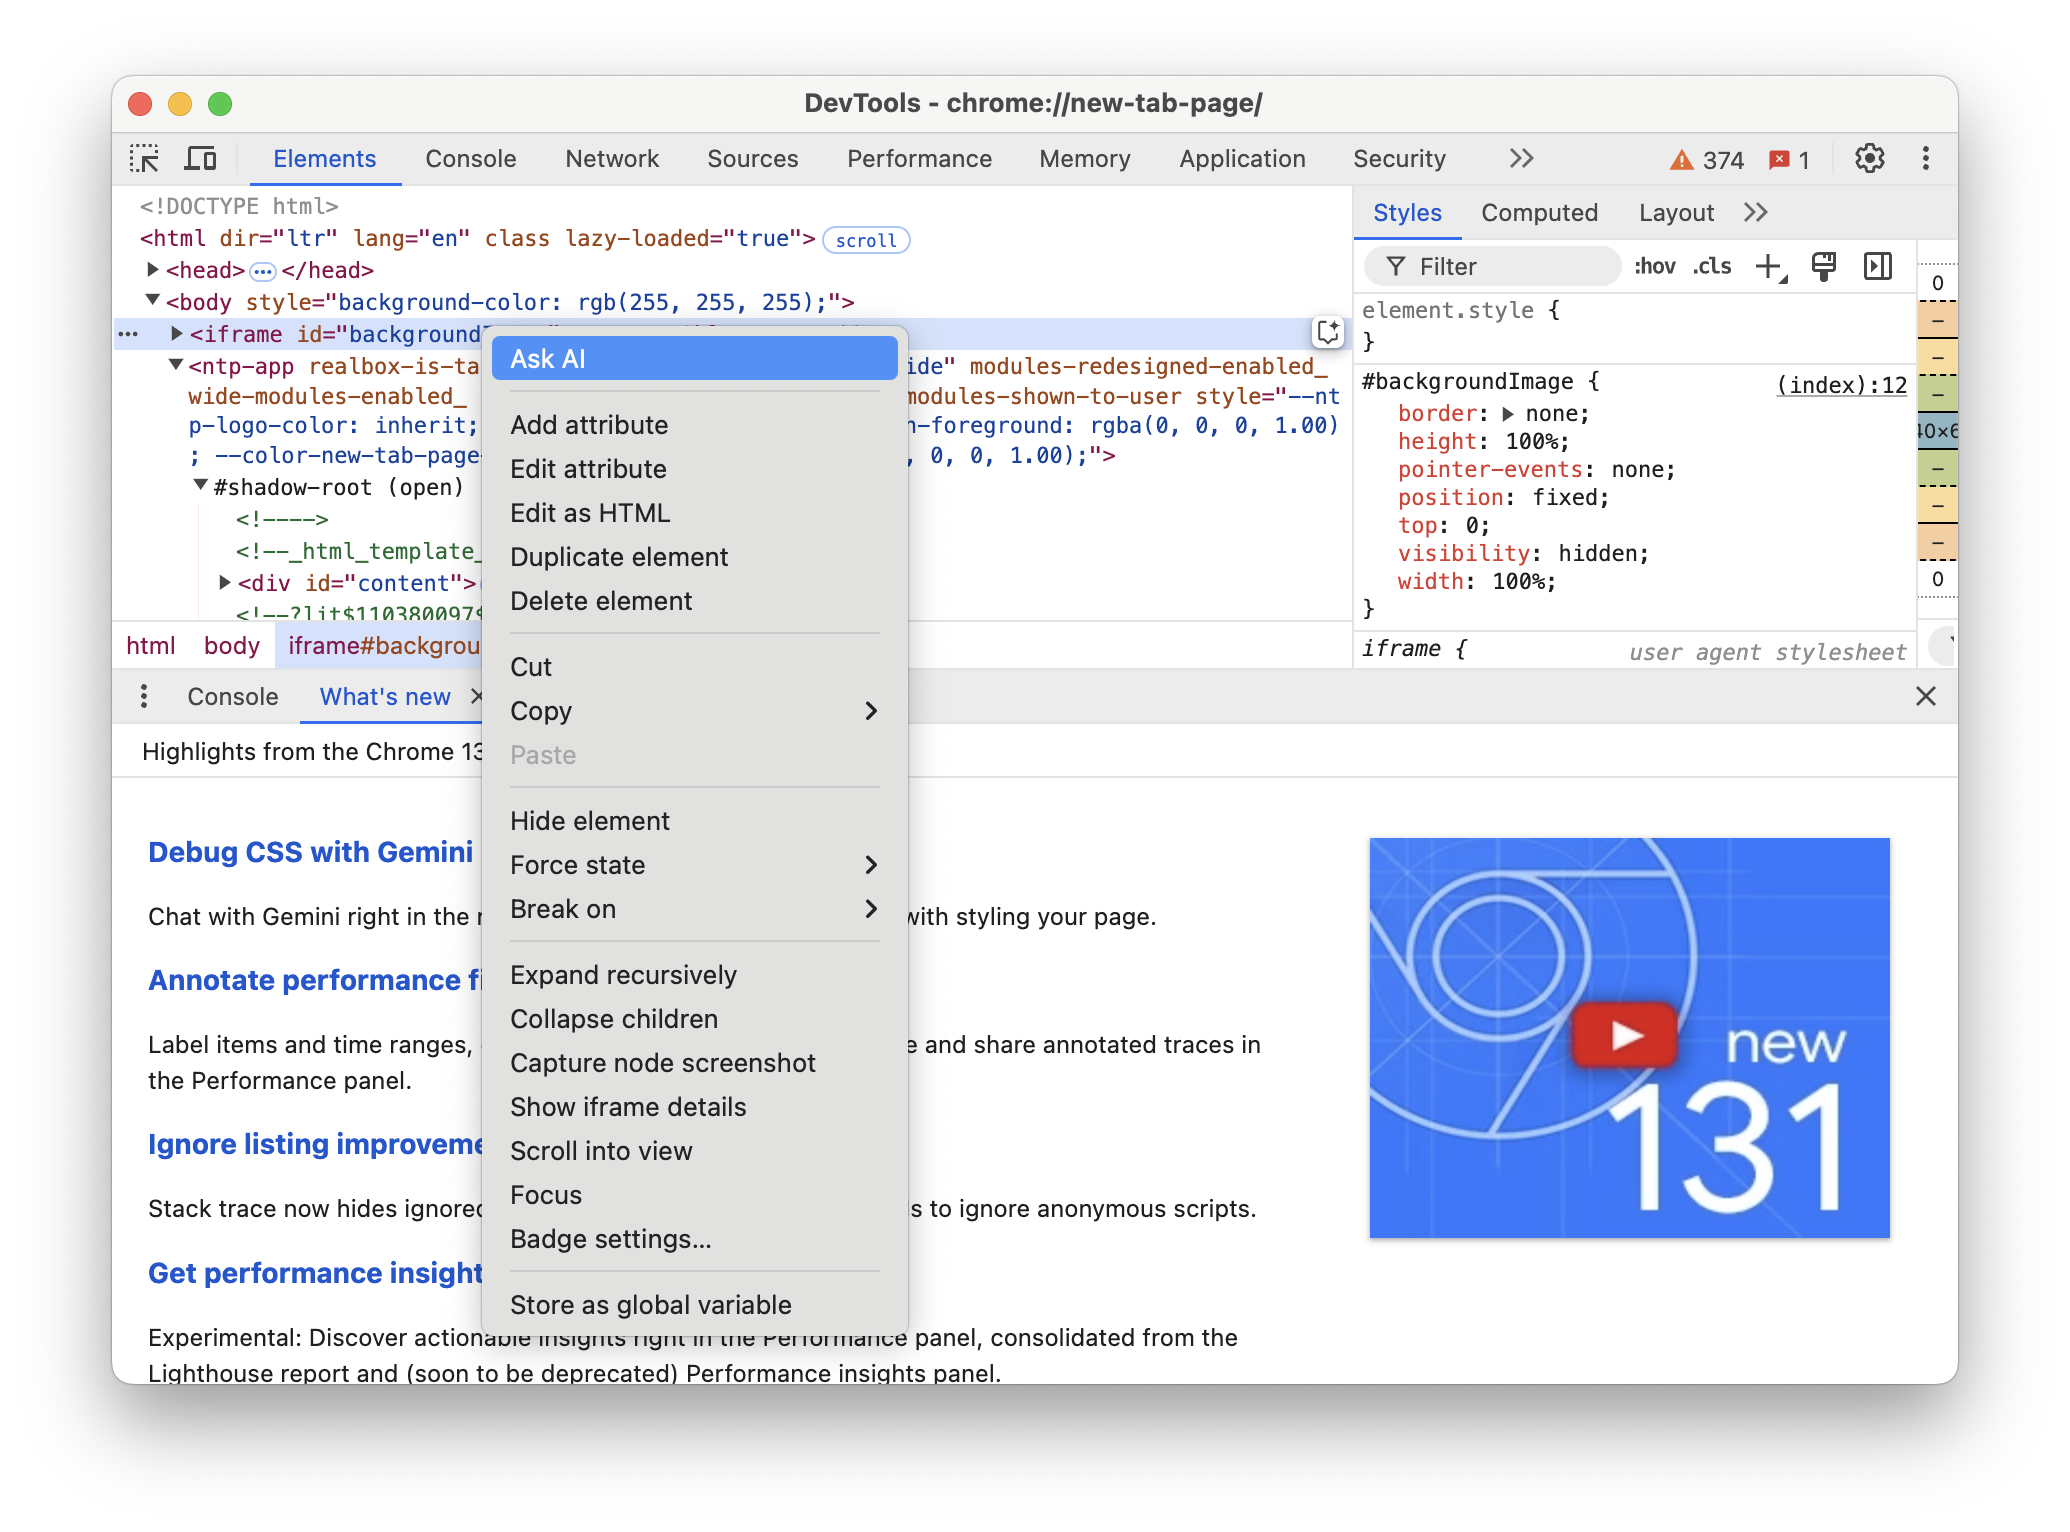Image resolution: width=2070 pixels, height=1532 pixels.
Task: Switch to the Network tab
Action: coord(612,159)
